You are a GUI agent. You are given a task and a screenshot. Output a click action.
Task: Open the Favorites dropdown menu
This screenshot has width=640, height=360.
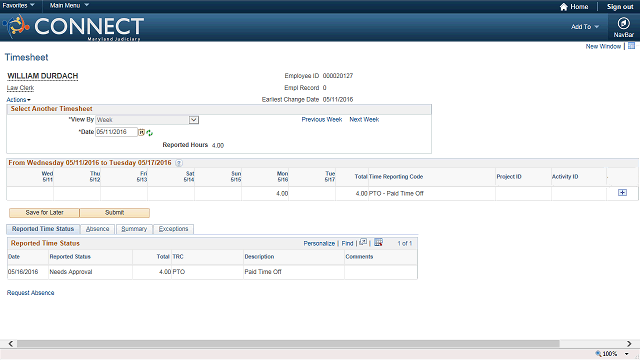point(18,5)
